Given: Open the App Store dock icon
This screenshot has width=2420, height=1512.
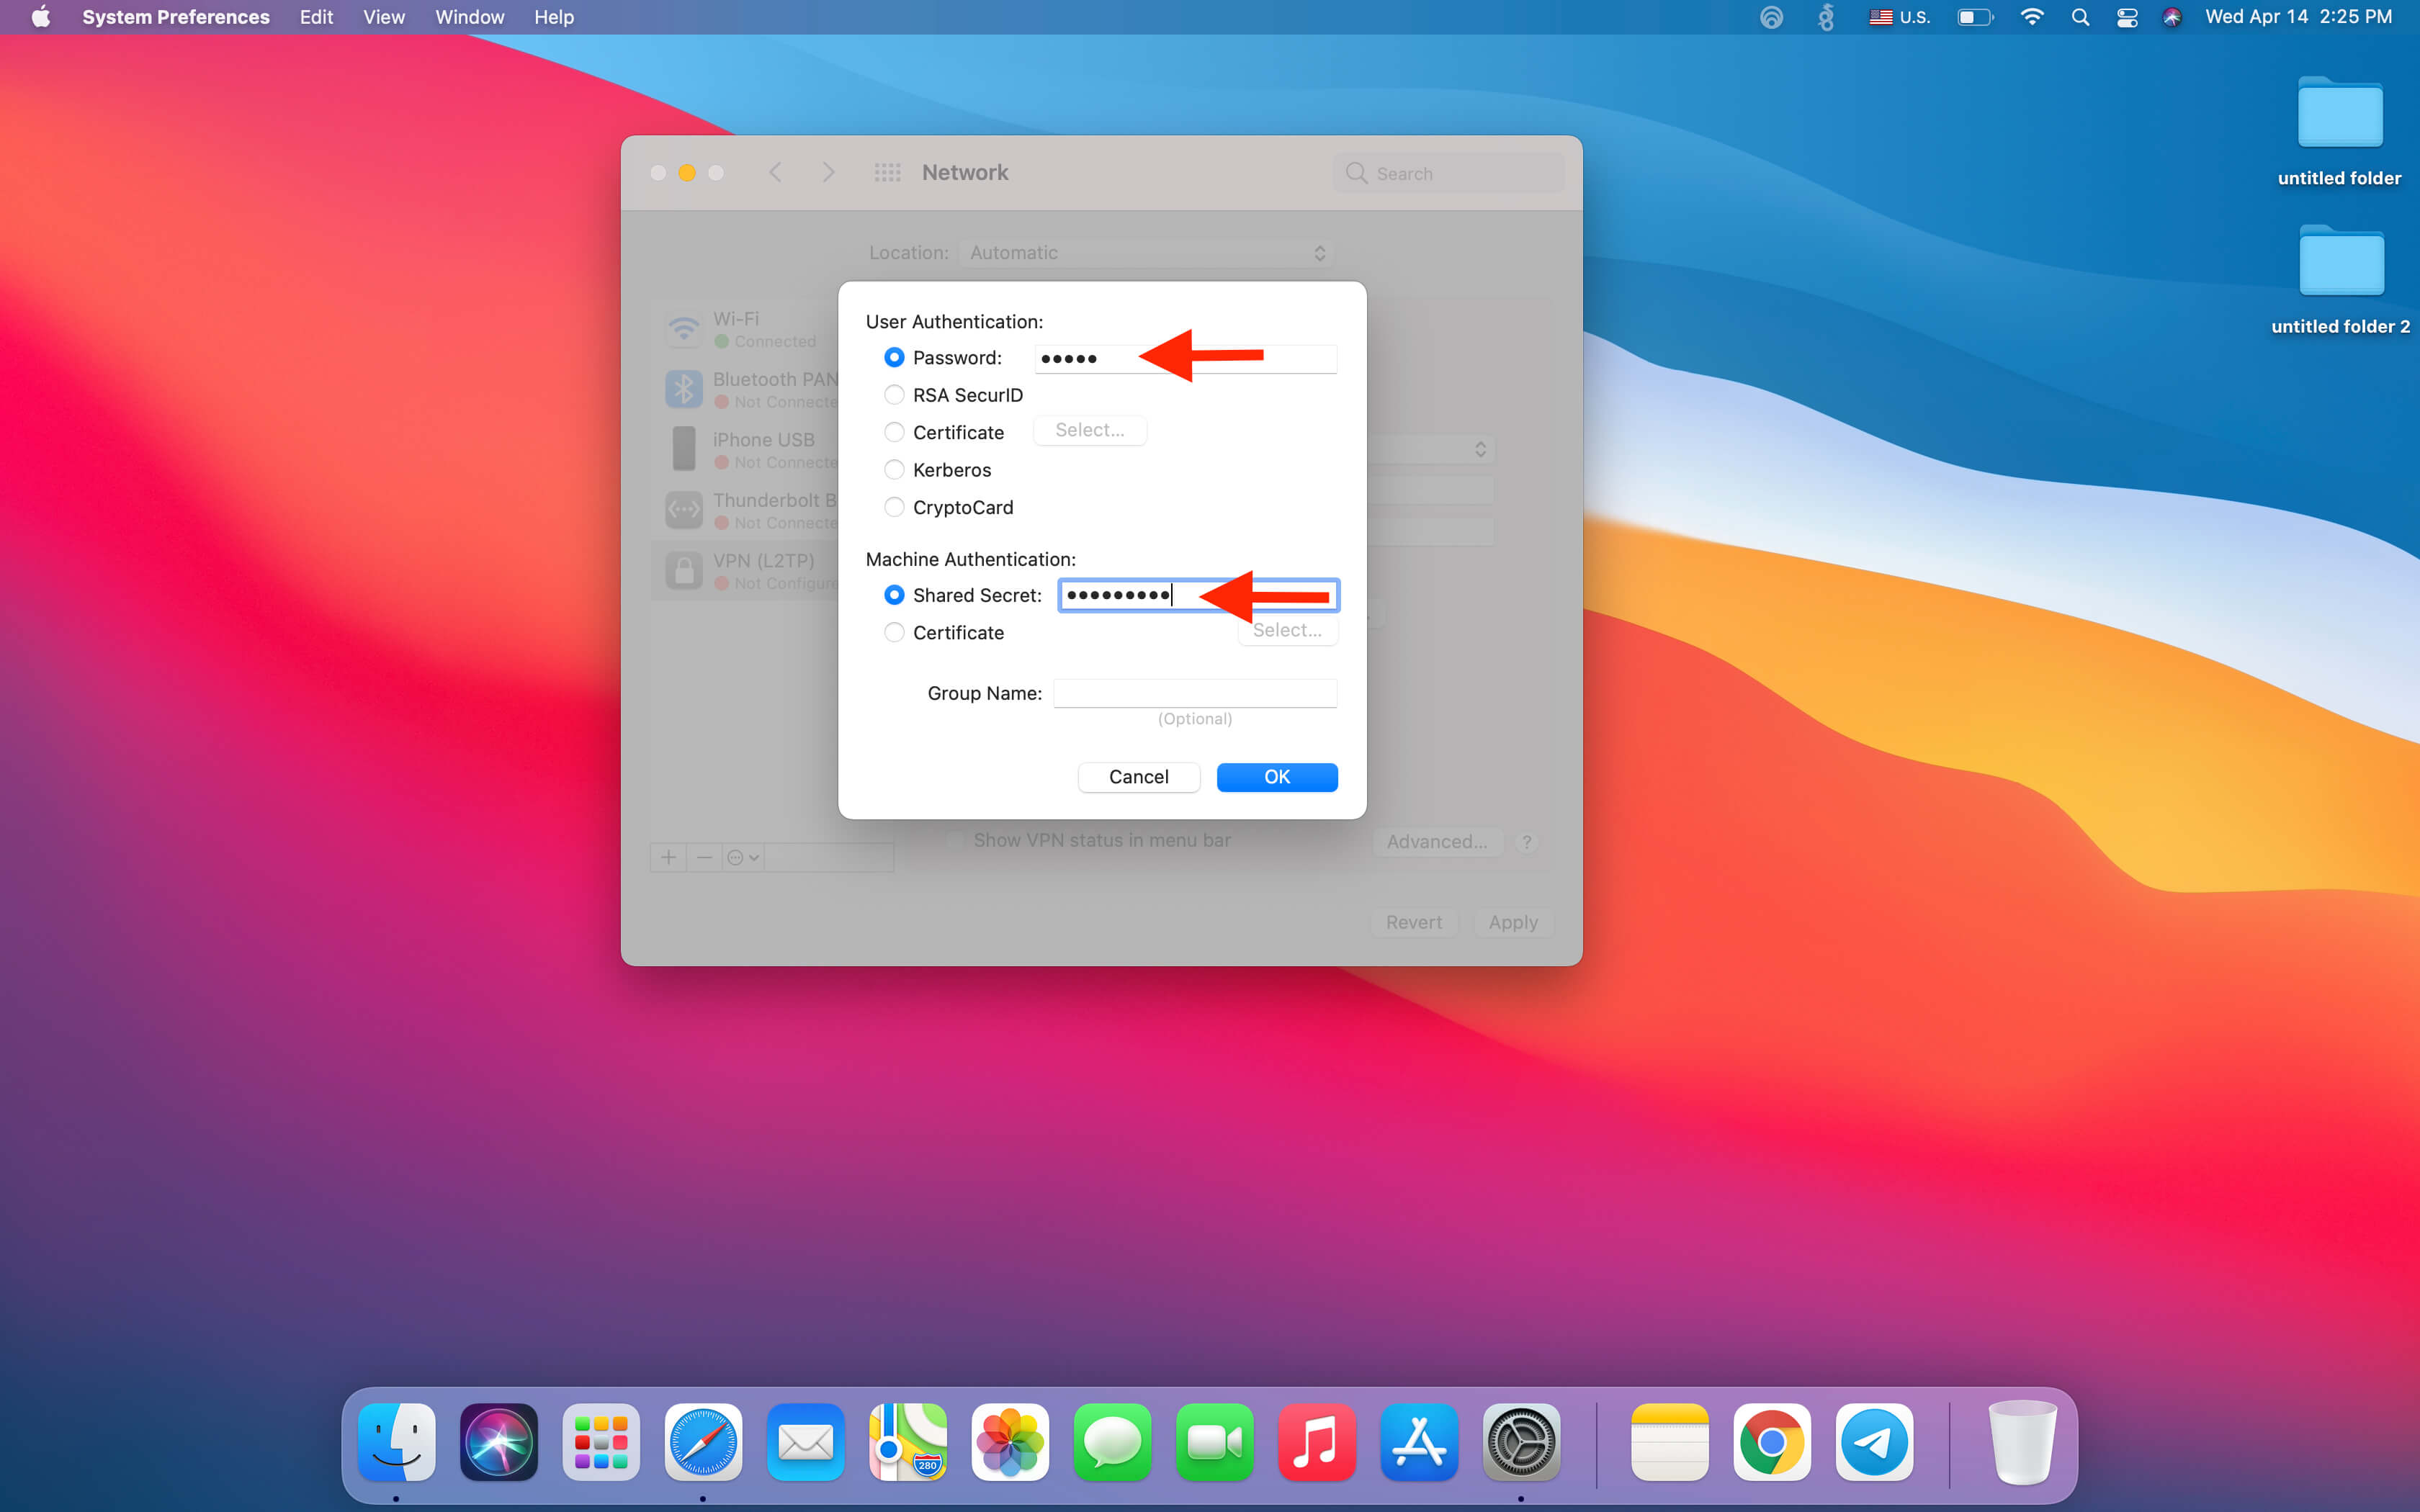Looking at the screenshot, I should click(1418, 1442).
